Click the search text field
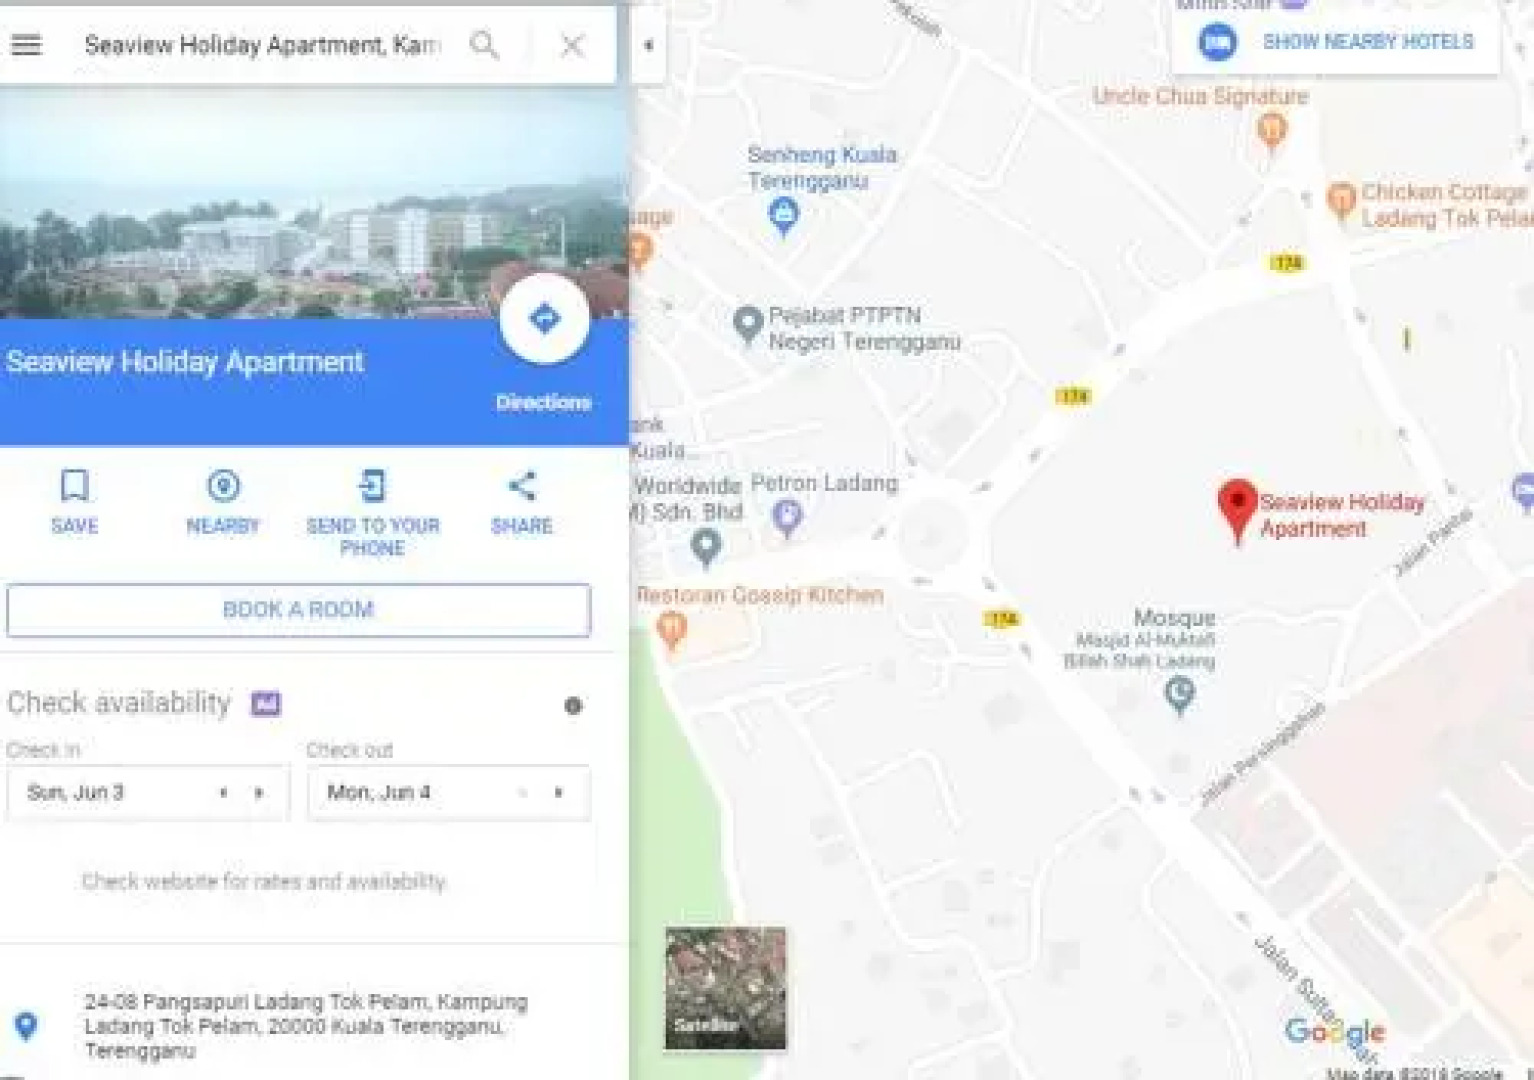The height and width of the screenshot is (1080, 1534). pos(262,45)
